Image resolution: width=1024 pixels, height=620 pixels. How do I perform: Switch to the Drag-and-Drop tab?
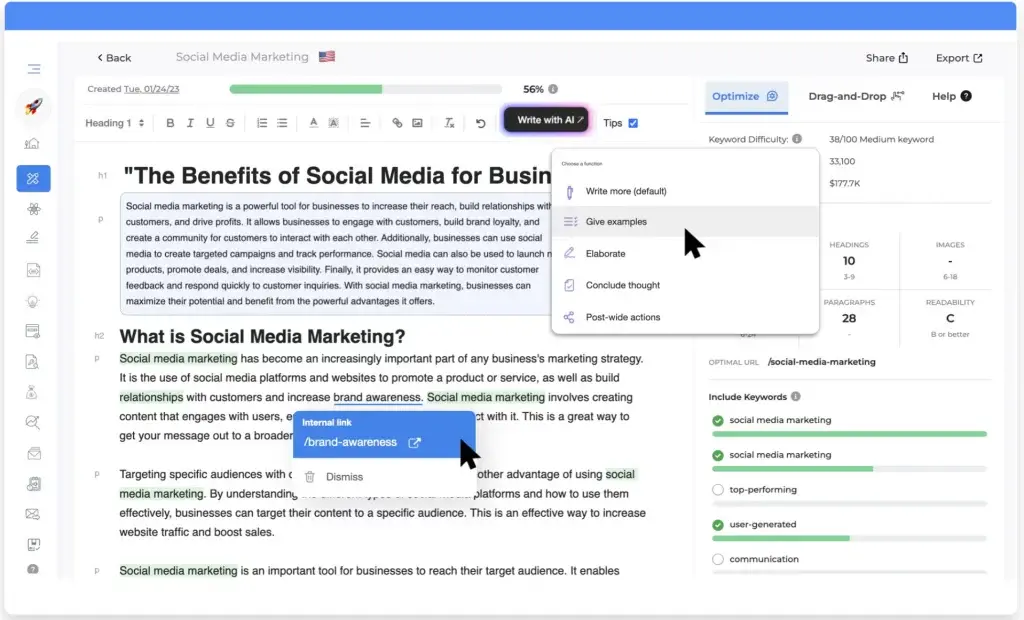pyautogui.click(x=855, y=96)
